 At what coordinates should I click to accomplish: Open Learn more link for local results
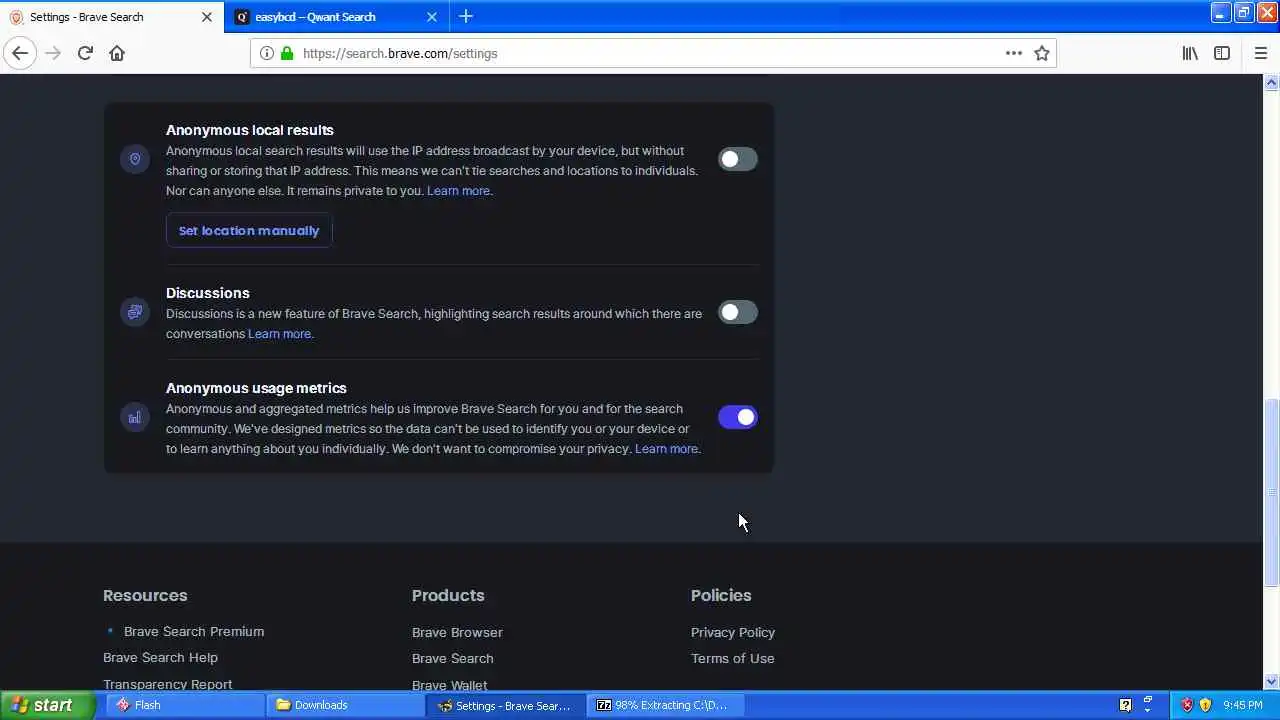(x=459, y=191)
